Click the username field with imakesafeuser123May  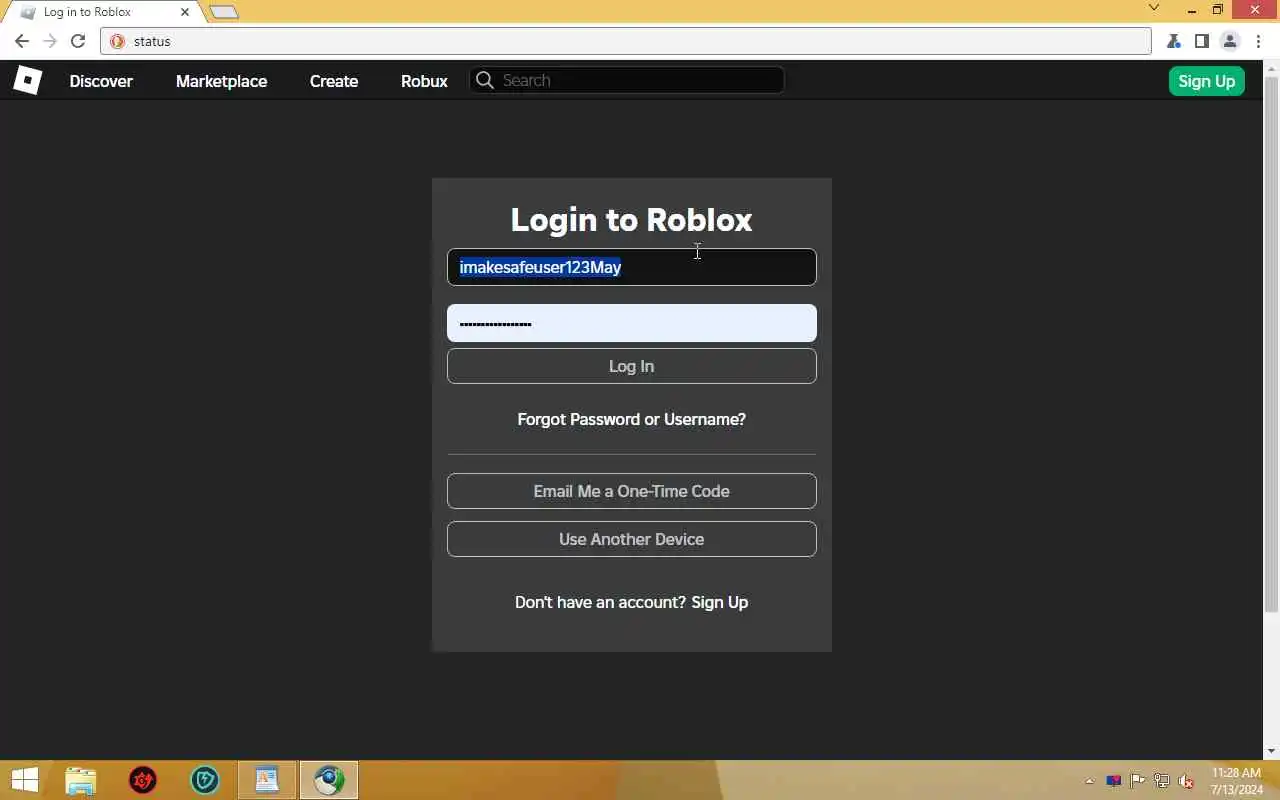pos(631,267)
